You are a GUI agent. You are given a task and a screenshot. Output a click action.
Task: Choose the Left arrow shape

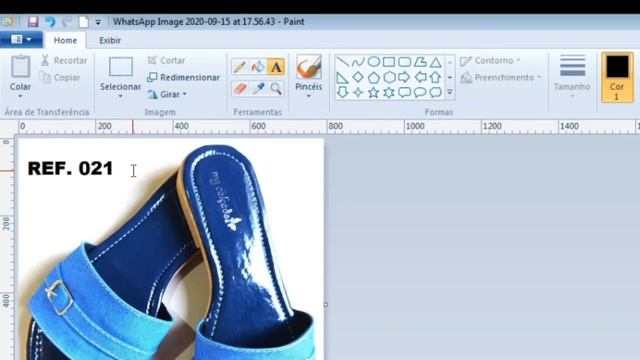click(x=420, y=77)
